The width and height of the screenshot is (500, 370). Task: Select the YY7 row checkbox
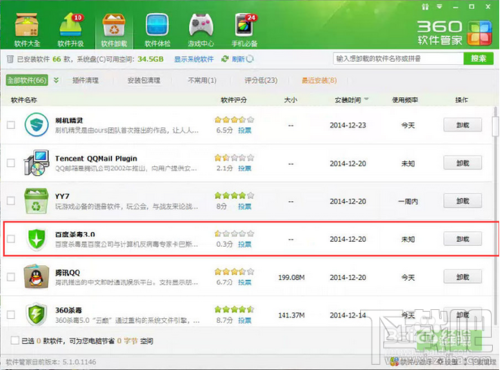tap(11, 201)
